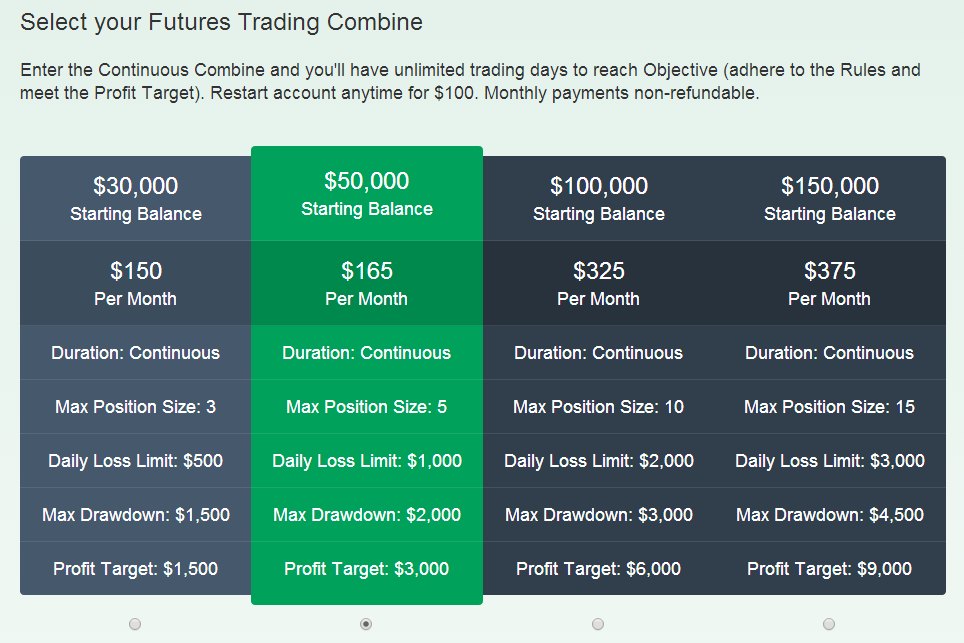Click the $100,000 Starting Balance header
The height and width of the screenshot is (643, 964).
(x=599, y=198)
